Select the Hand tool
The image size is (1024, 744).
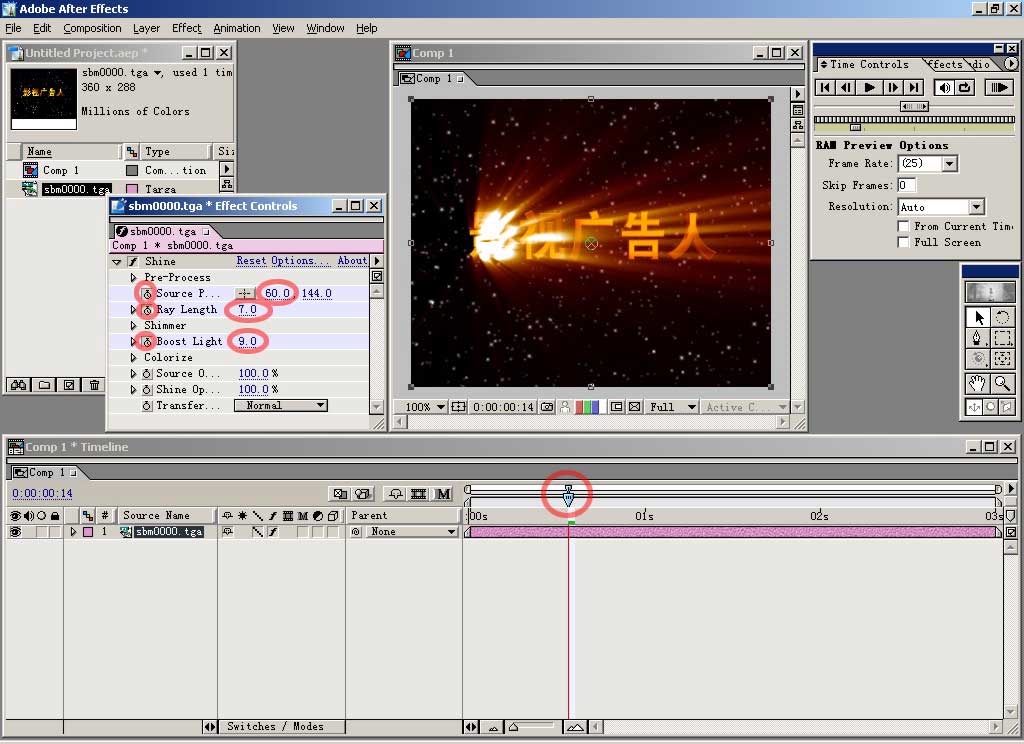pyautogui.click(x=977, y=384)
